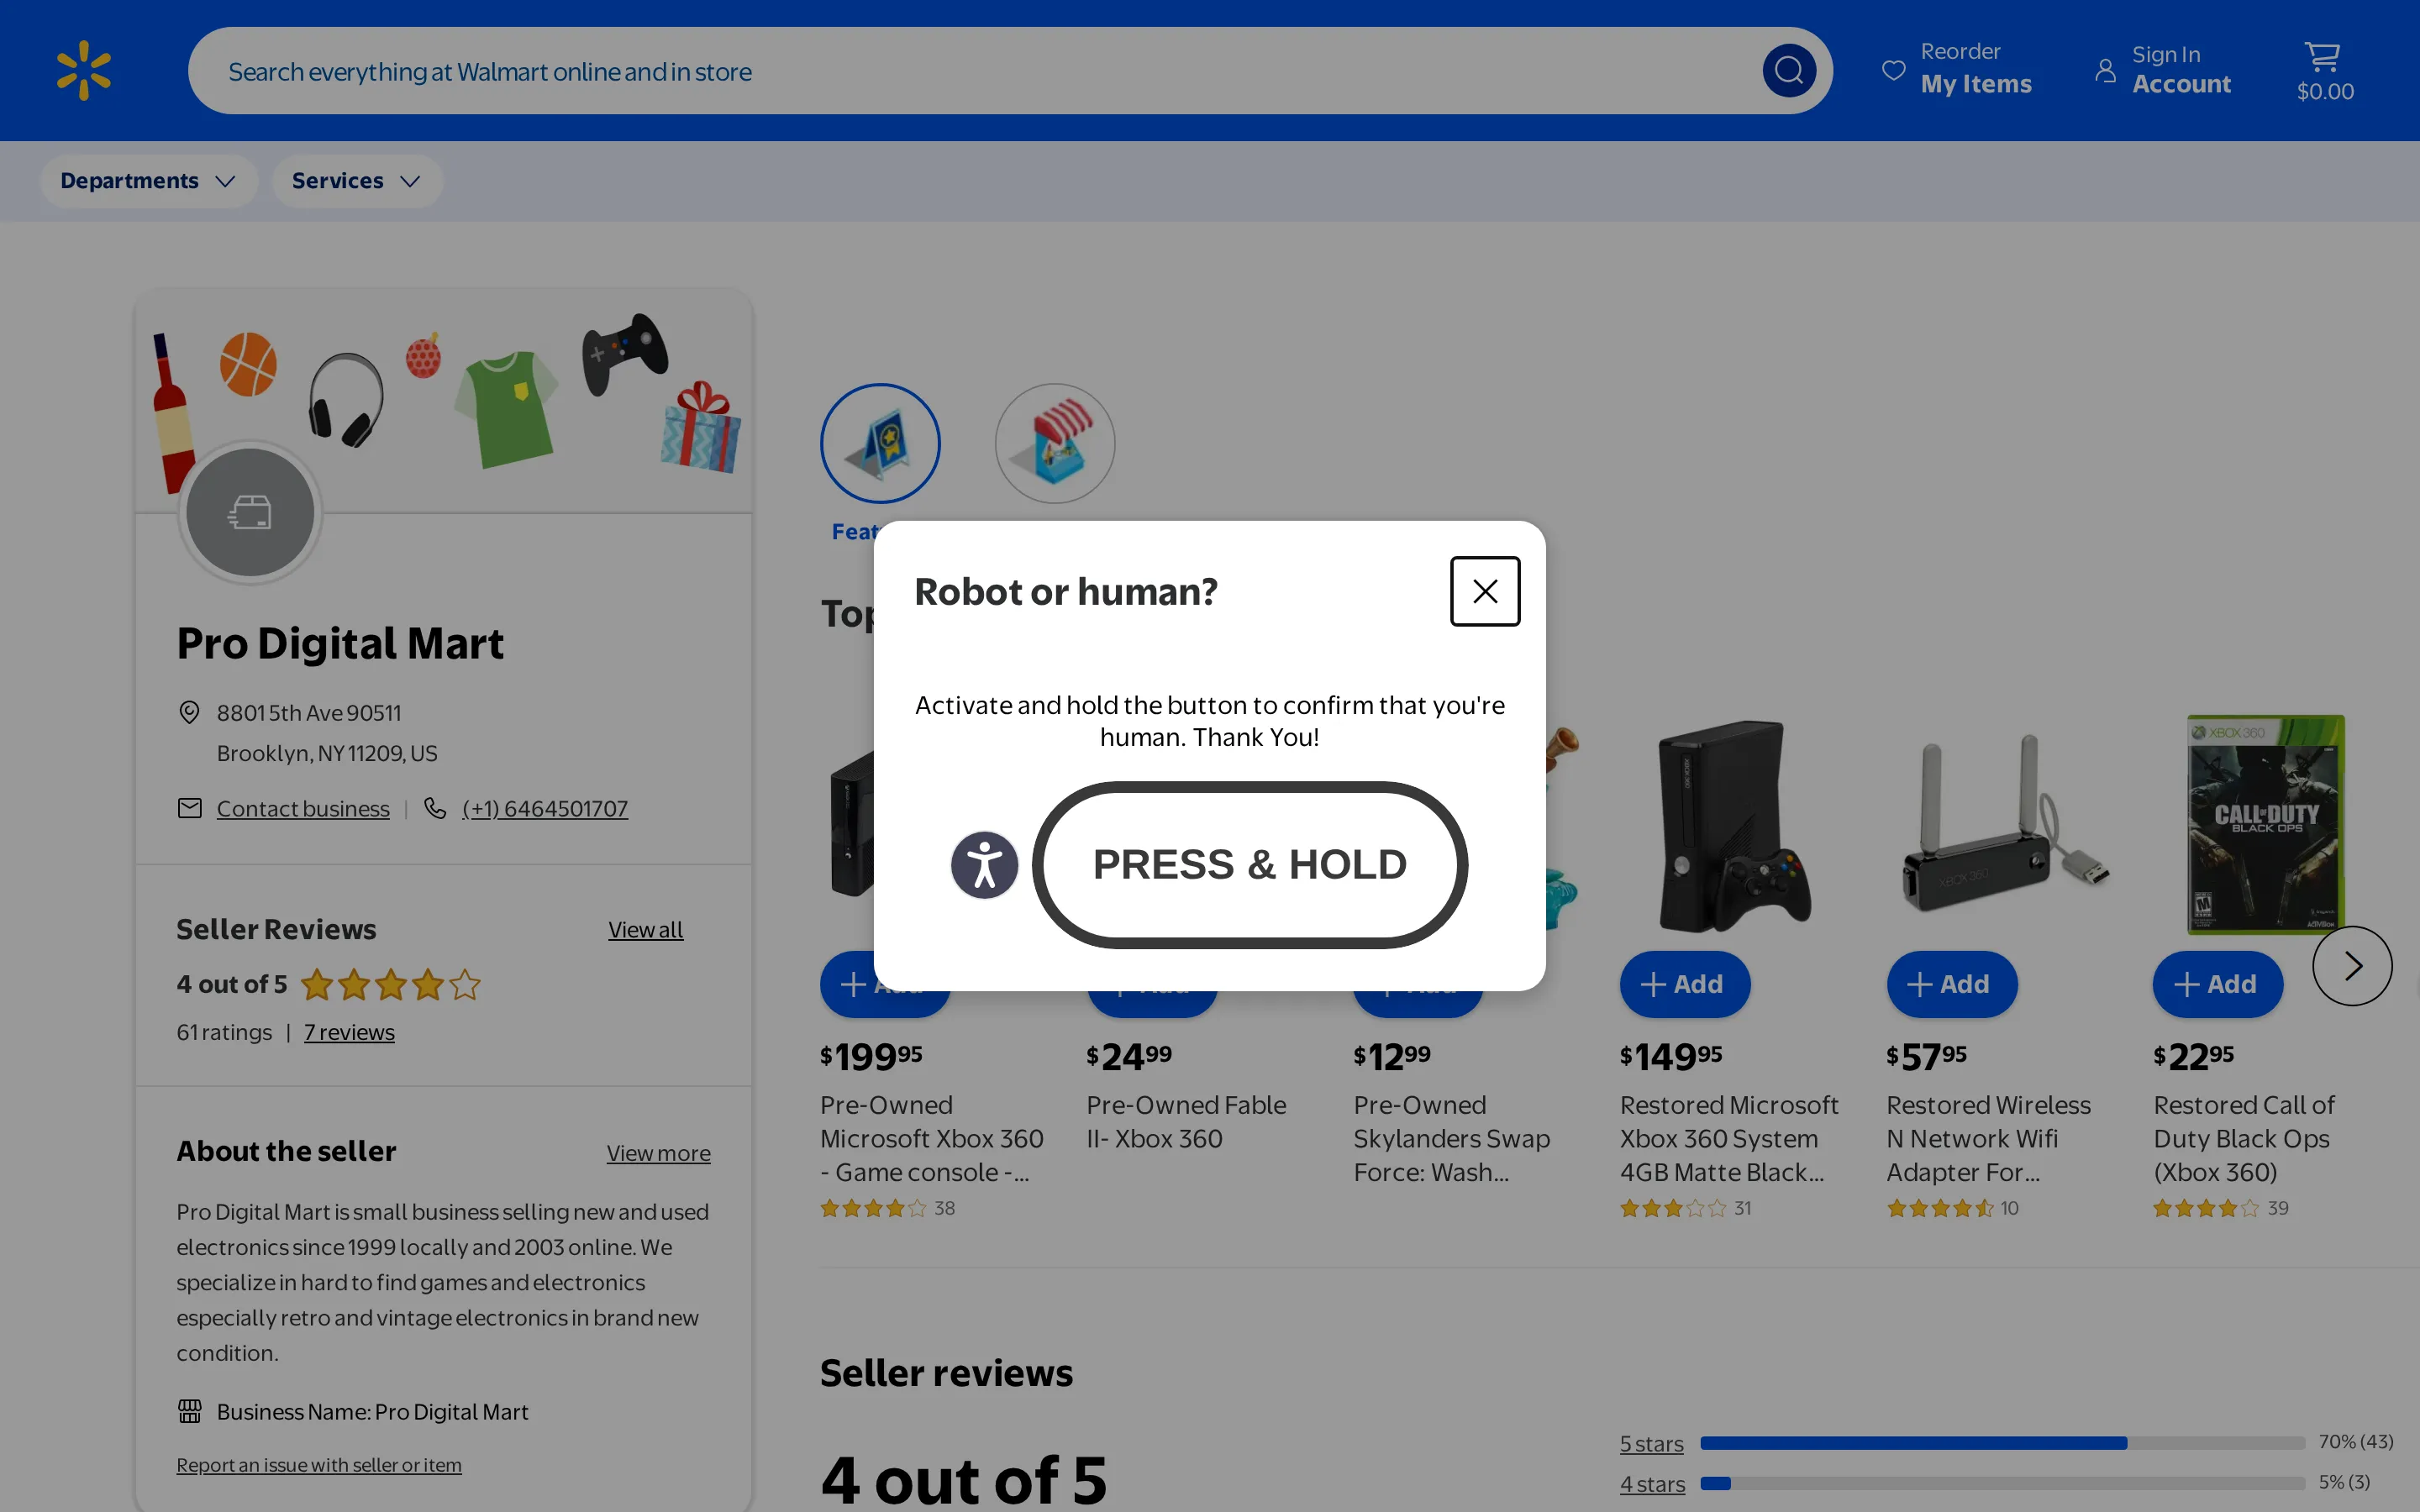Add the $57.95 Wifi Adapter to cart
2420x1512 pixels.
tap(1952, 984)
